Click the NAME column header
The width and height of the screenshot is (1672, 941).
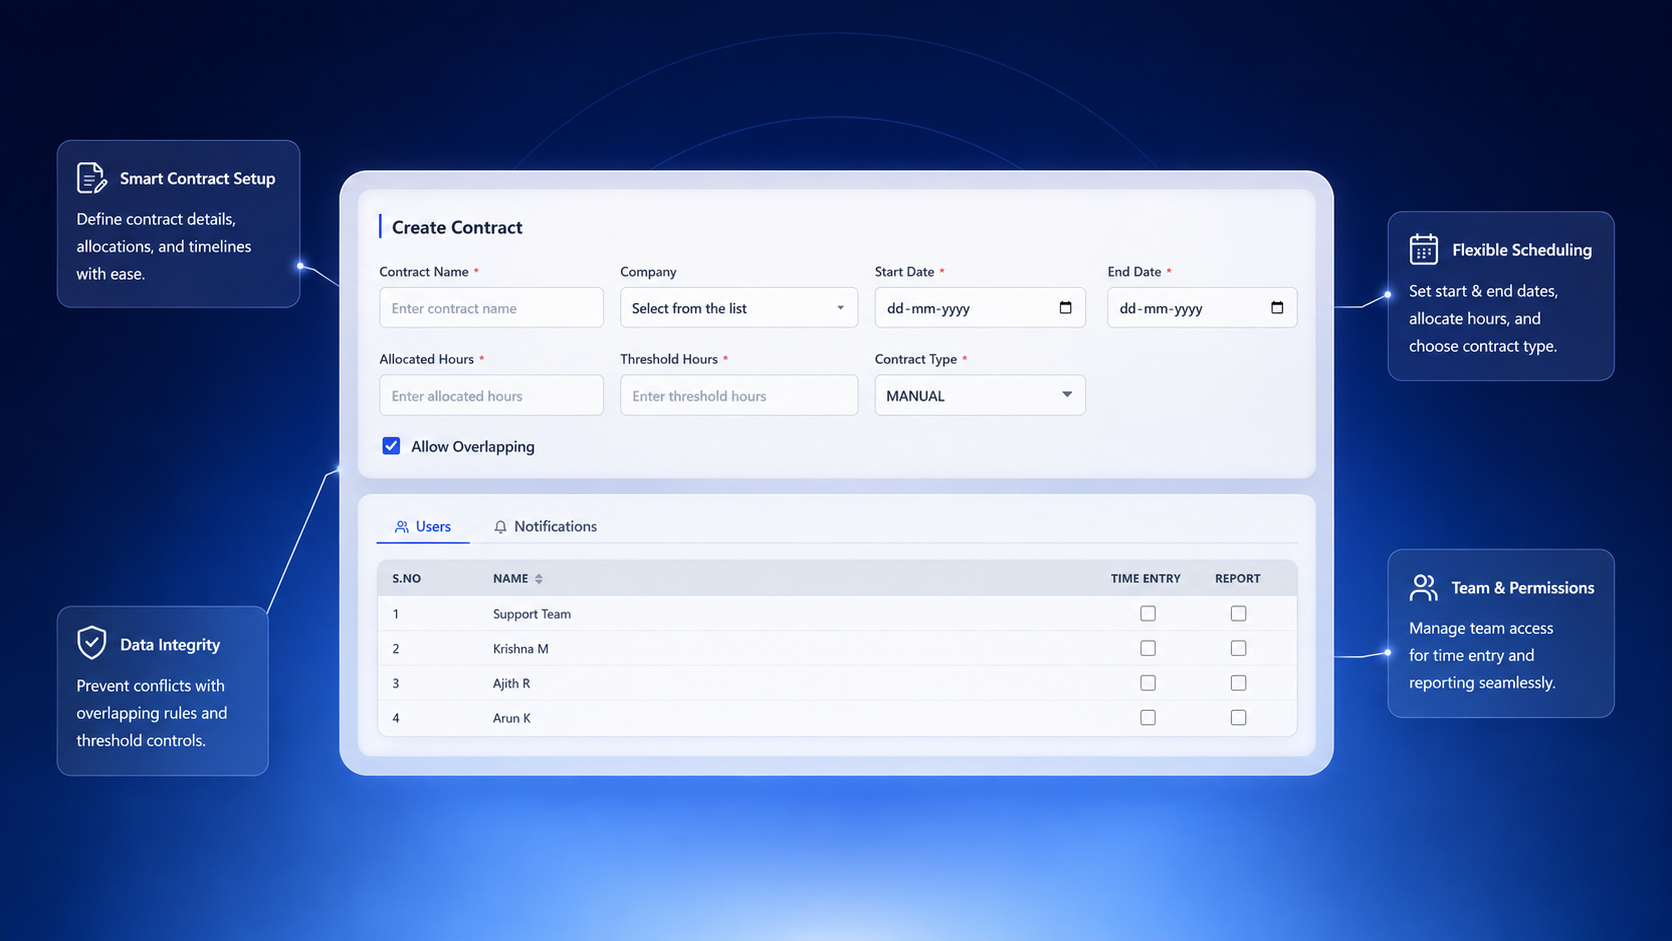(510, 579)
